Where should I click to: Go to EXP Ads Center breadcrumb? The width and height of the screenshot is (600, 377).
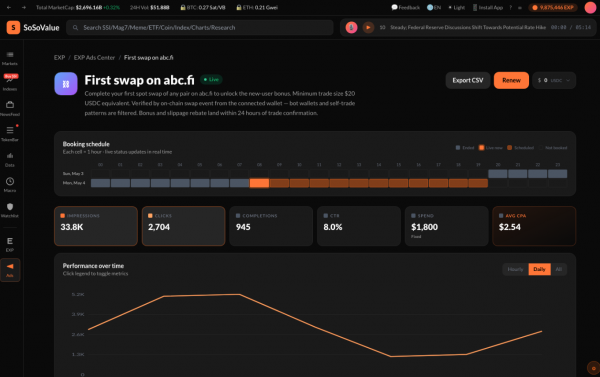tap(94, 57)
